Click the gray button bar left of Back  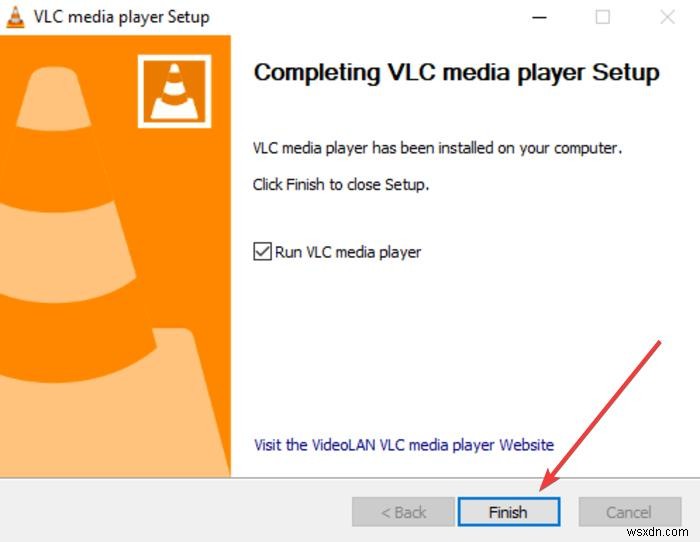174,511
